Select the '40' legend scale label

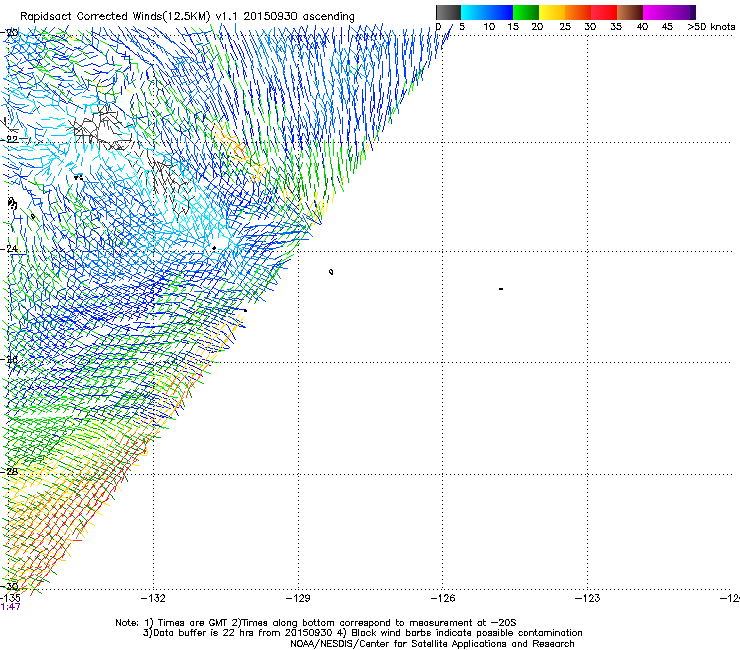[x=642, y=27]
